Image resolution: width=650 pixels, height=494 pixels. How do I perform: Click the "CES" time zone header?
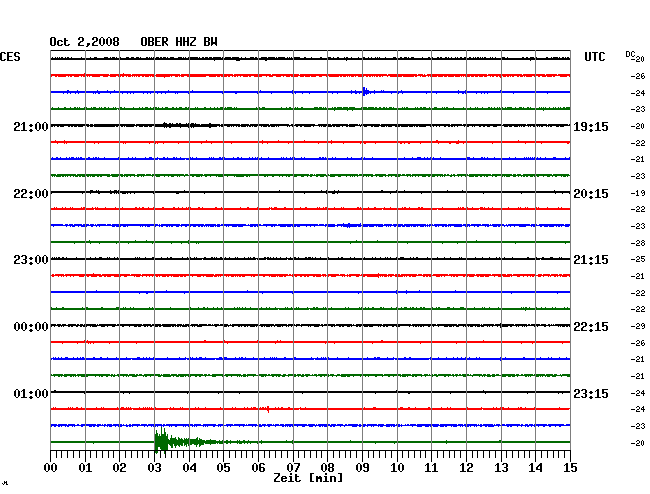click(x=10, y=57)
